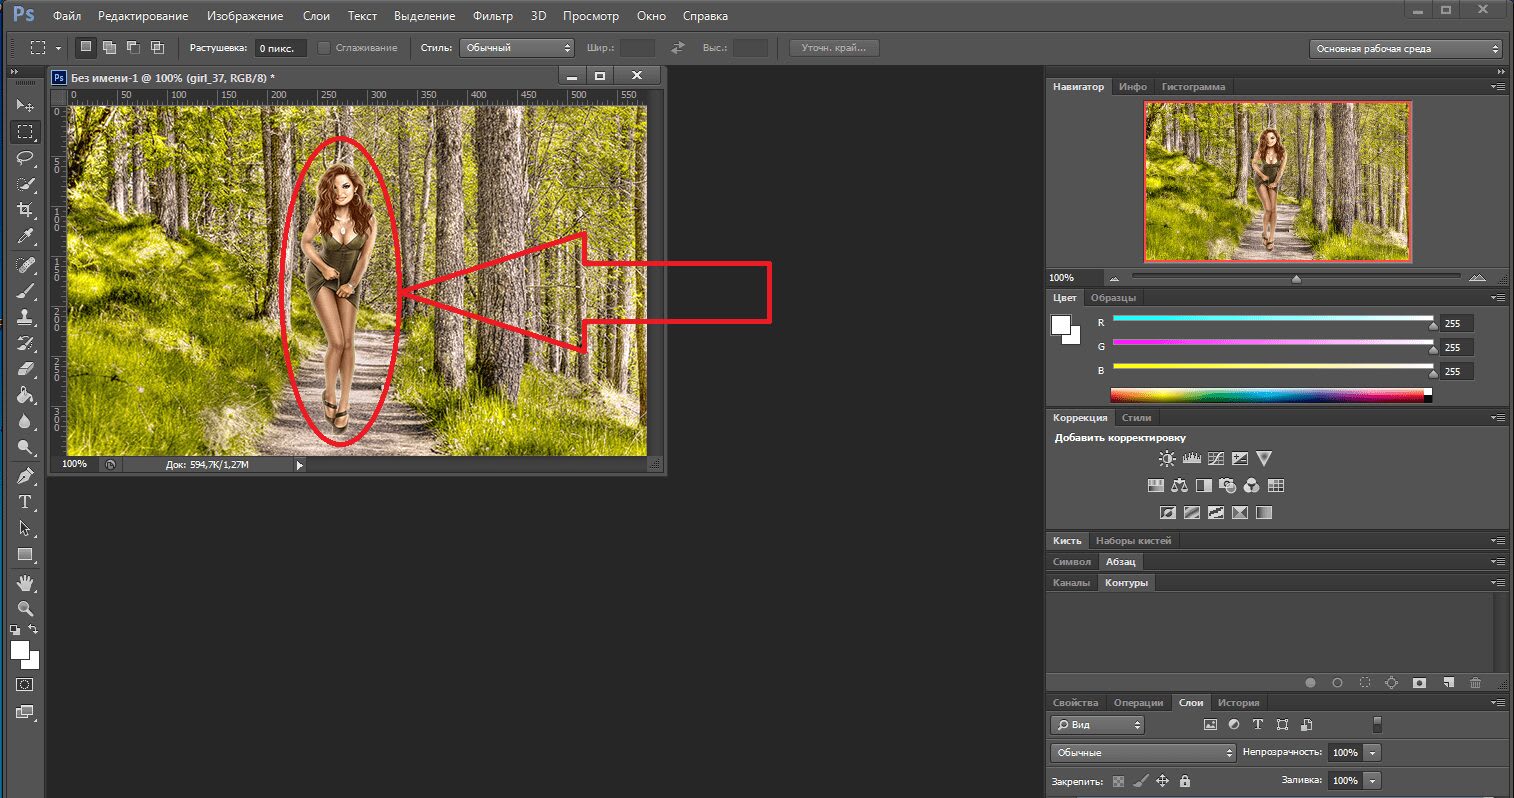Select the Pen tool
This screenshot has width=1514, height=798.
(25, 476)
